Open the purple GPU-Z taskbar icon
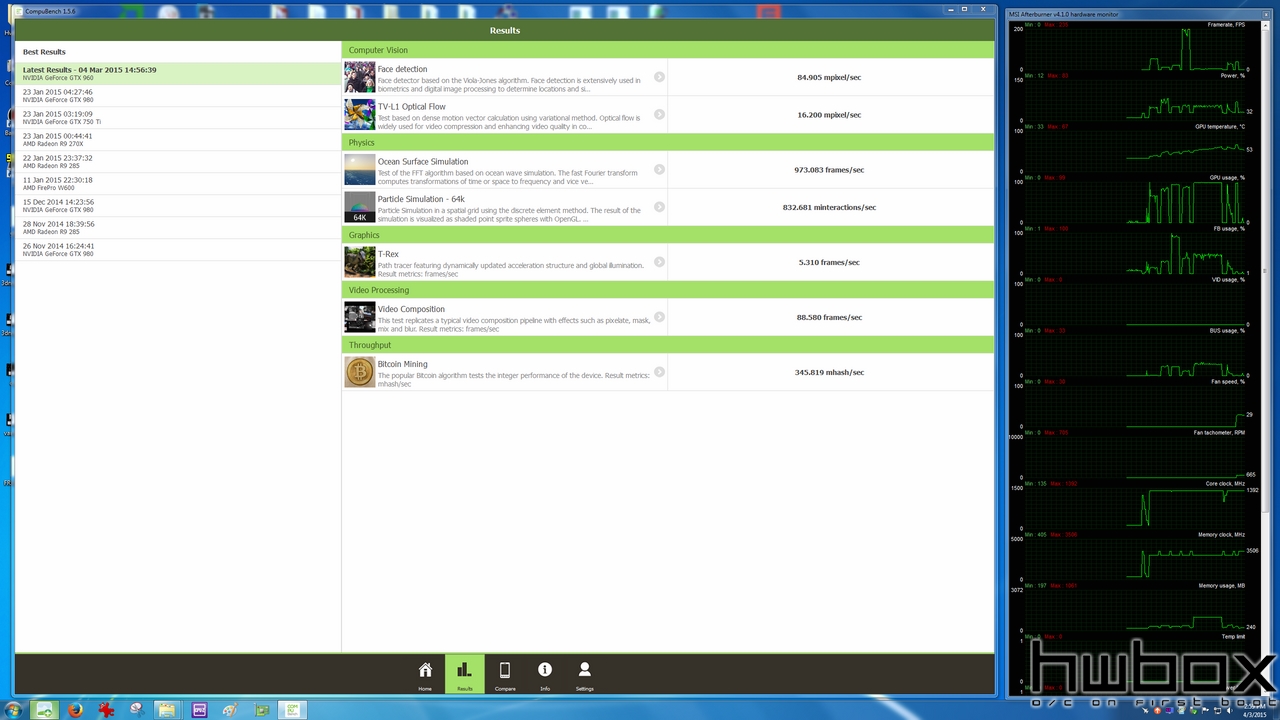Screen dimensions: 1280x720 199,710
